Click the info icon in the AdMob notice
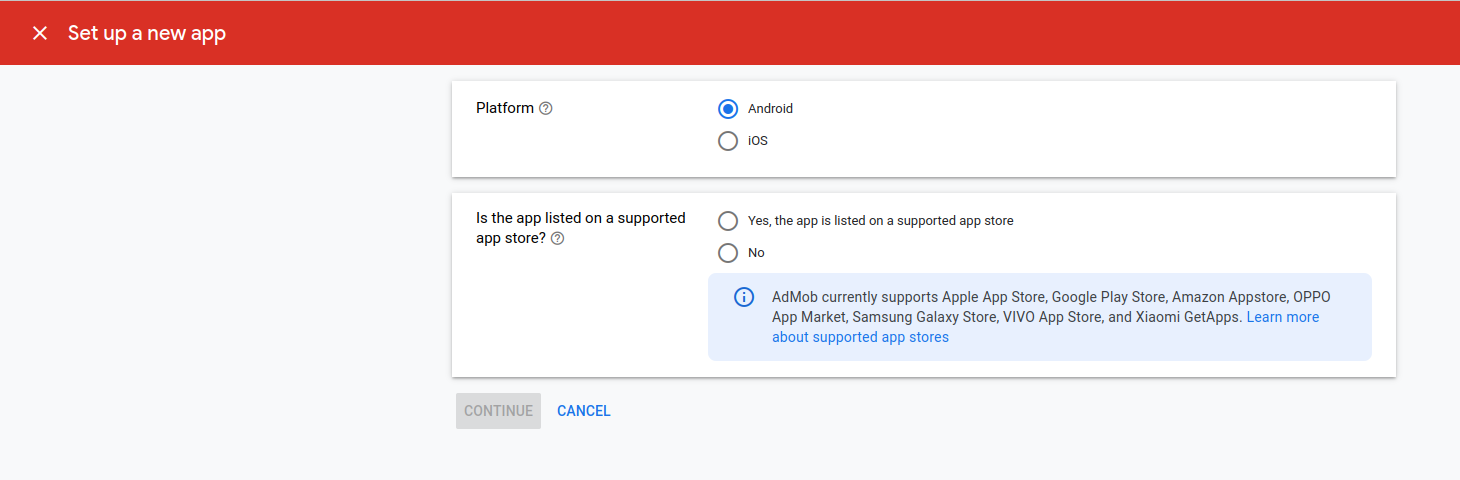The width and height of the screenshot is (1460, 480). coord(744,297)
